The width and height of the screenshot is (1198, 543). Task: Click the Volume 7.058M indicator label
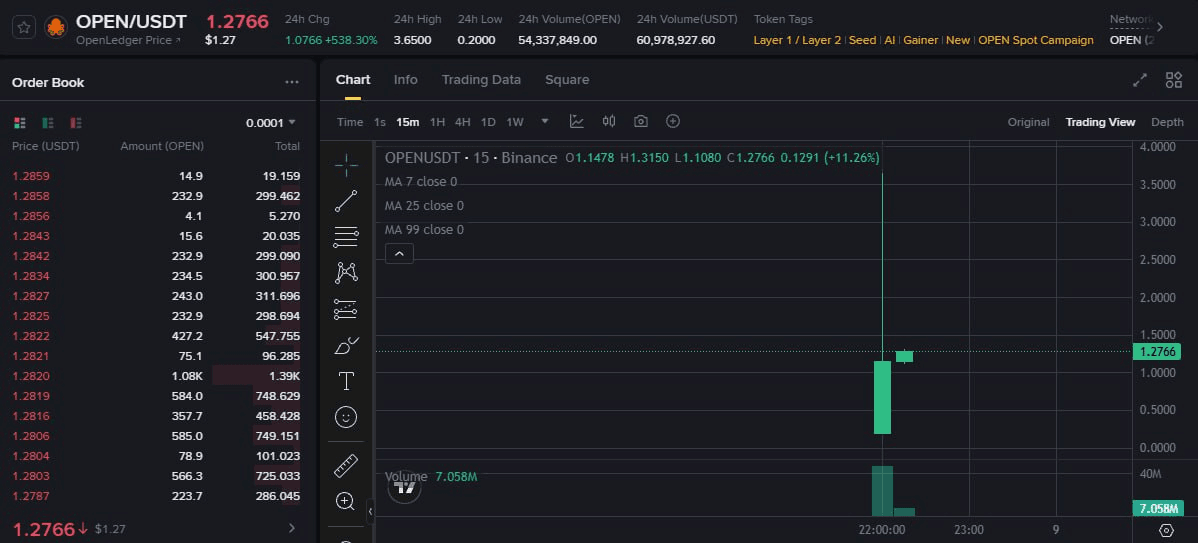(x=431, y=477)
